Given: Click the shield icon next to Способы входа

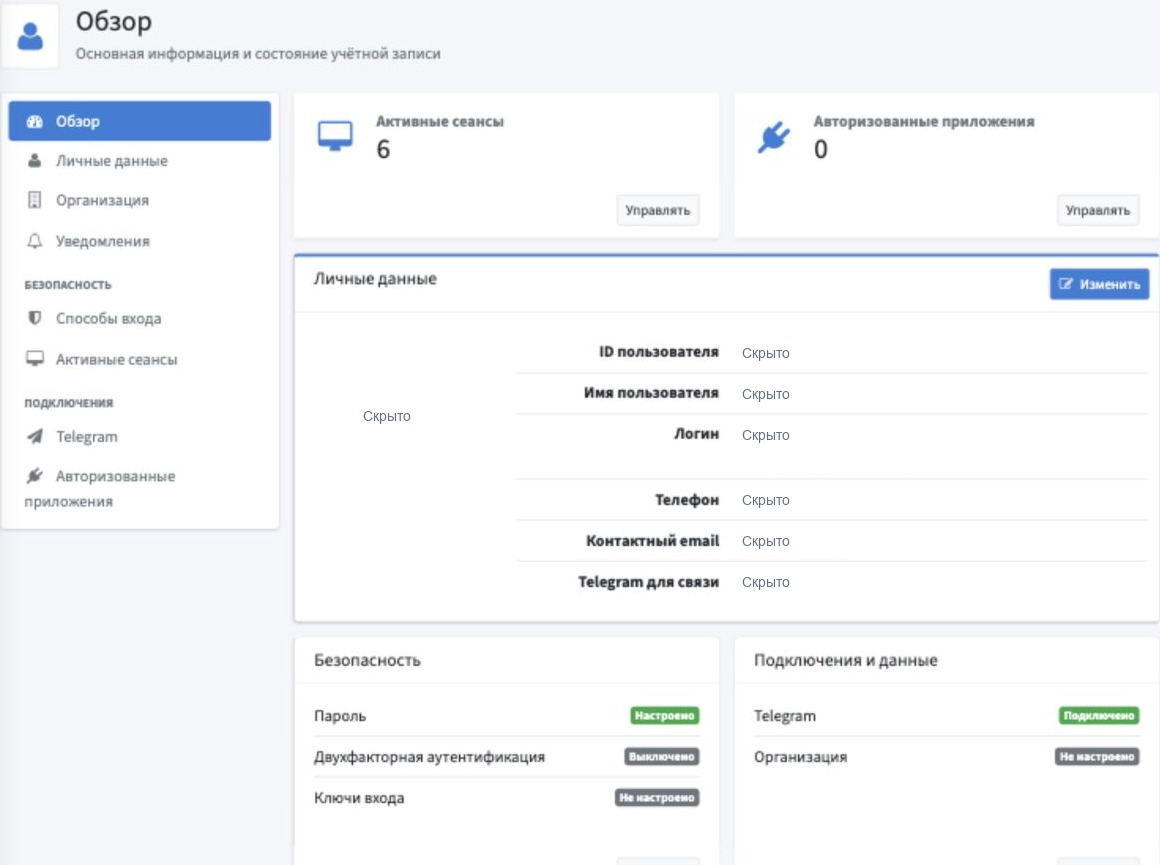Looking at the screenshot, I should (x=35, y=318).
